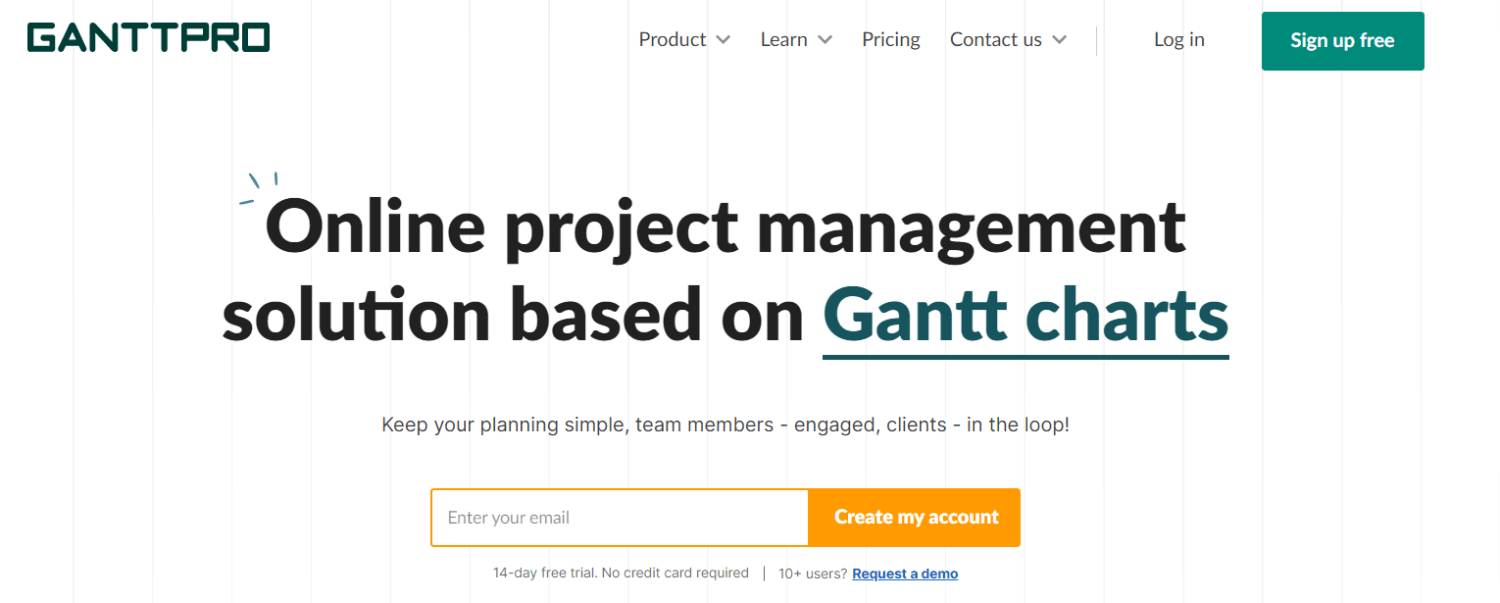Expand the Learn dropdown arrow
Viewport: 1500px width, 603px height.
(826, 40)
